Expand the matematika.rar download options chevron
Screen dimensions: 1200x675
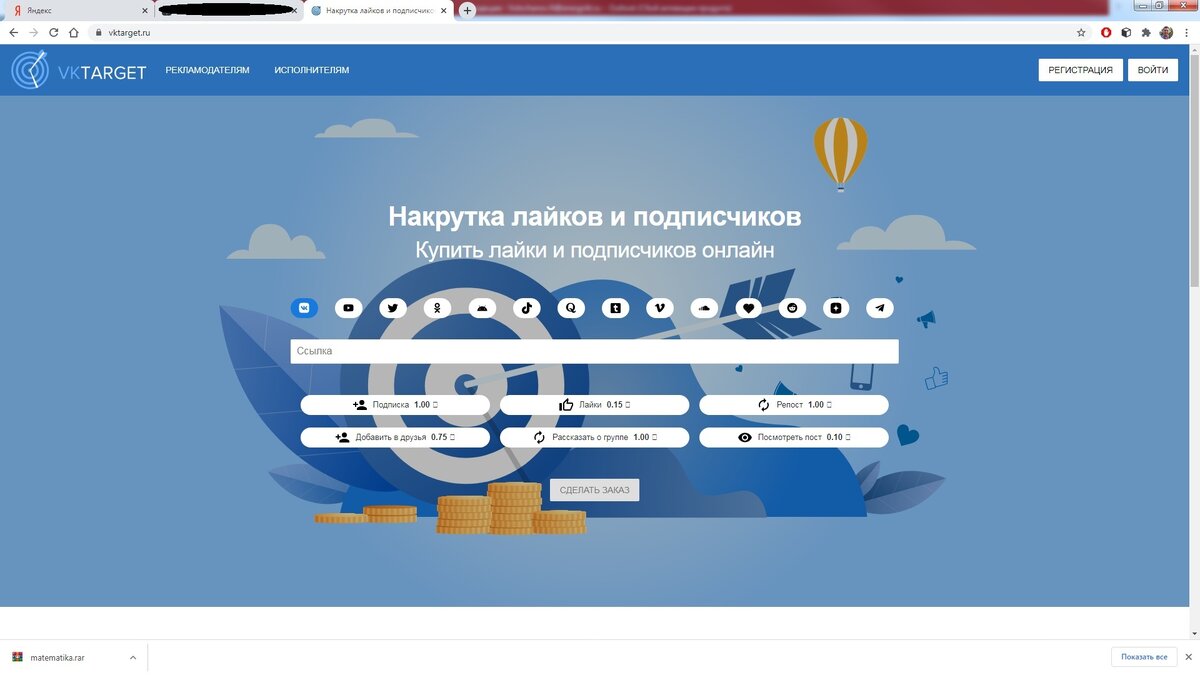click(x=132, y=657)
